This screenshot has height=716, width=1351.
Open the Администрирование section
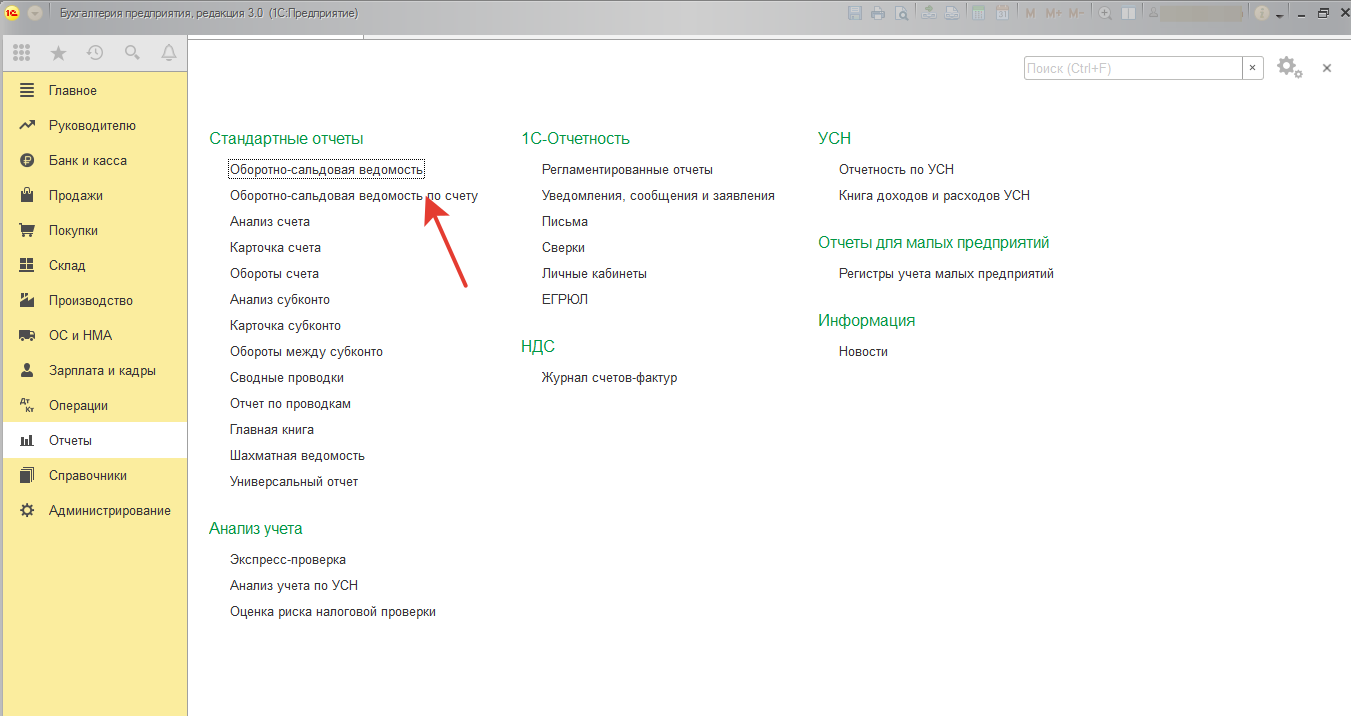pos(94,510)
